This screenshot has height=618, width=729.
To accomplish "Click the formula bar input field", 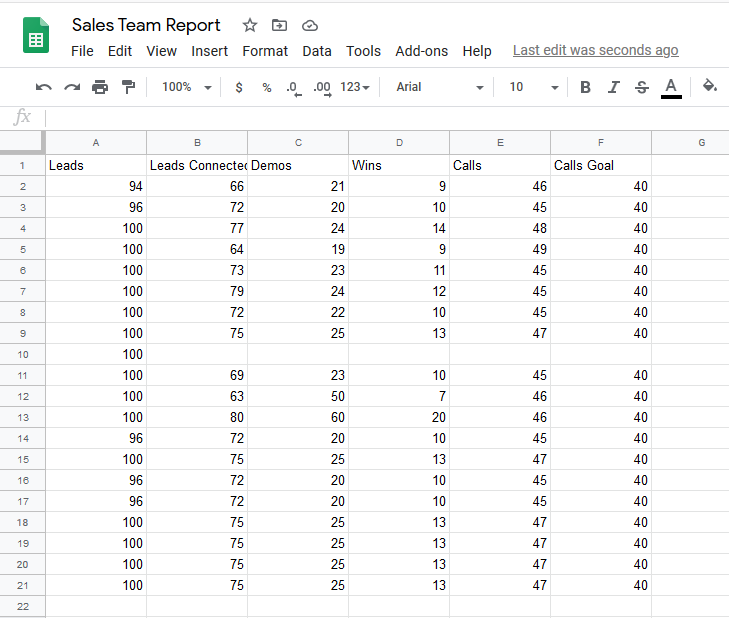I will (x=380, y=118).
